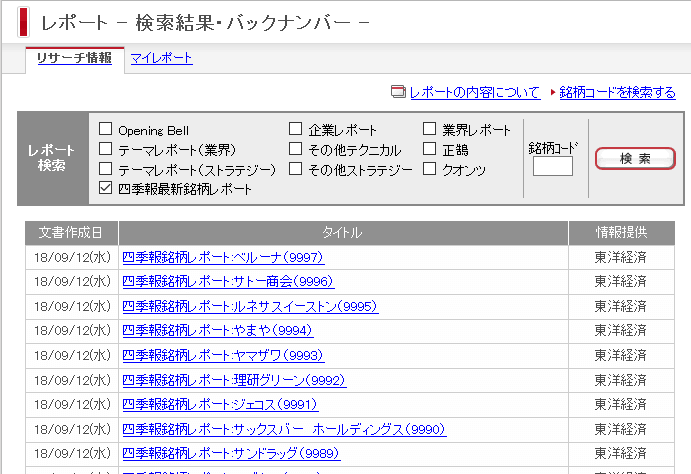Image resolution: width=691 pixels, height=474 pixels.
Task: Open the 銘柄コードを検索する link
Action: (x=617, y=93)
